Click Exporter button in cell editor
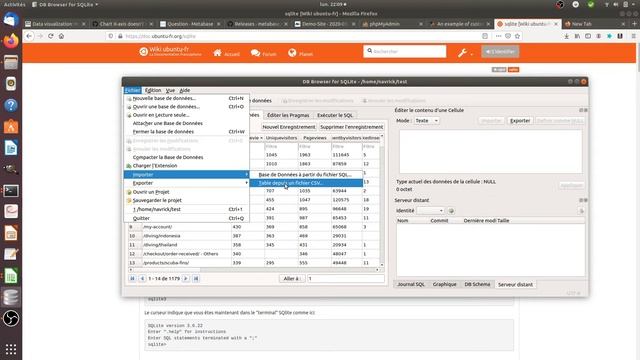 coord(520,121)
